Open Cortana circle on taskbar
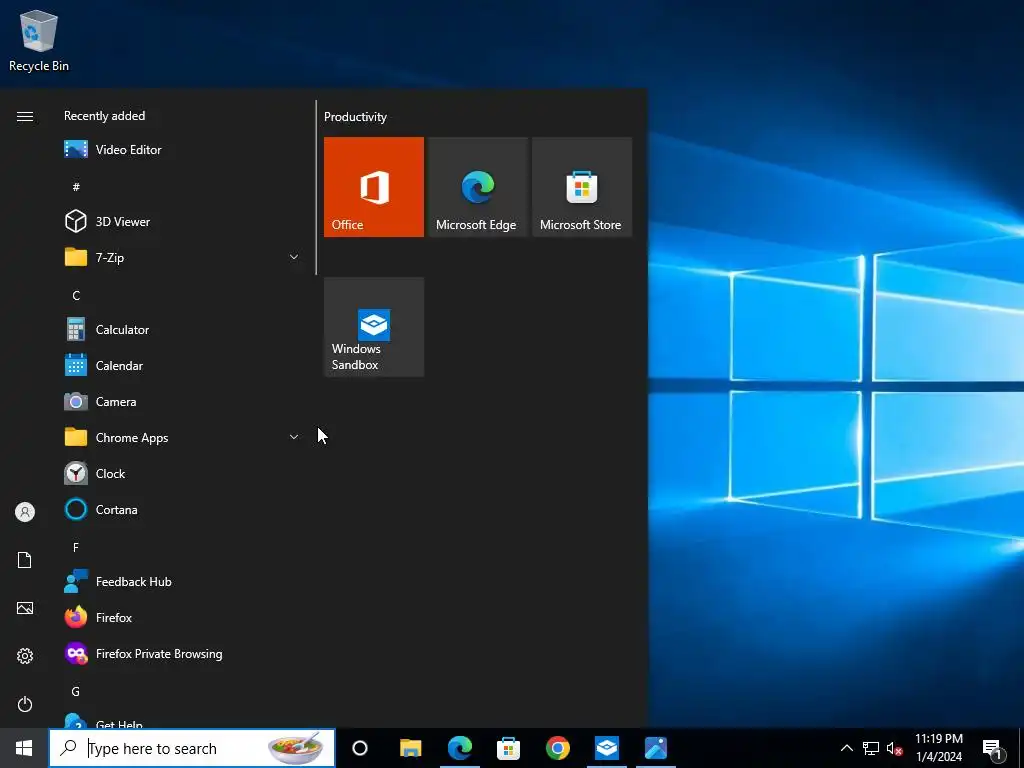The width and height of the screenshot is (1024, 768). (360, 748)
